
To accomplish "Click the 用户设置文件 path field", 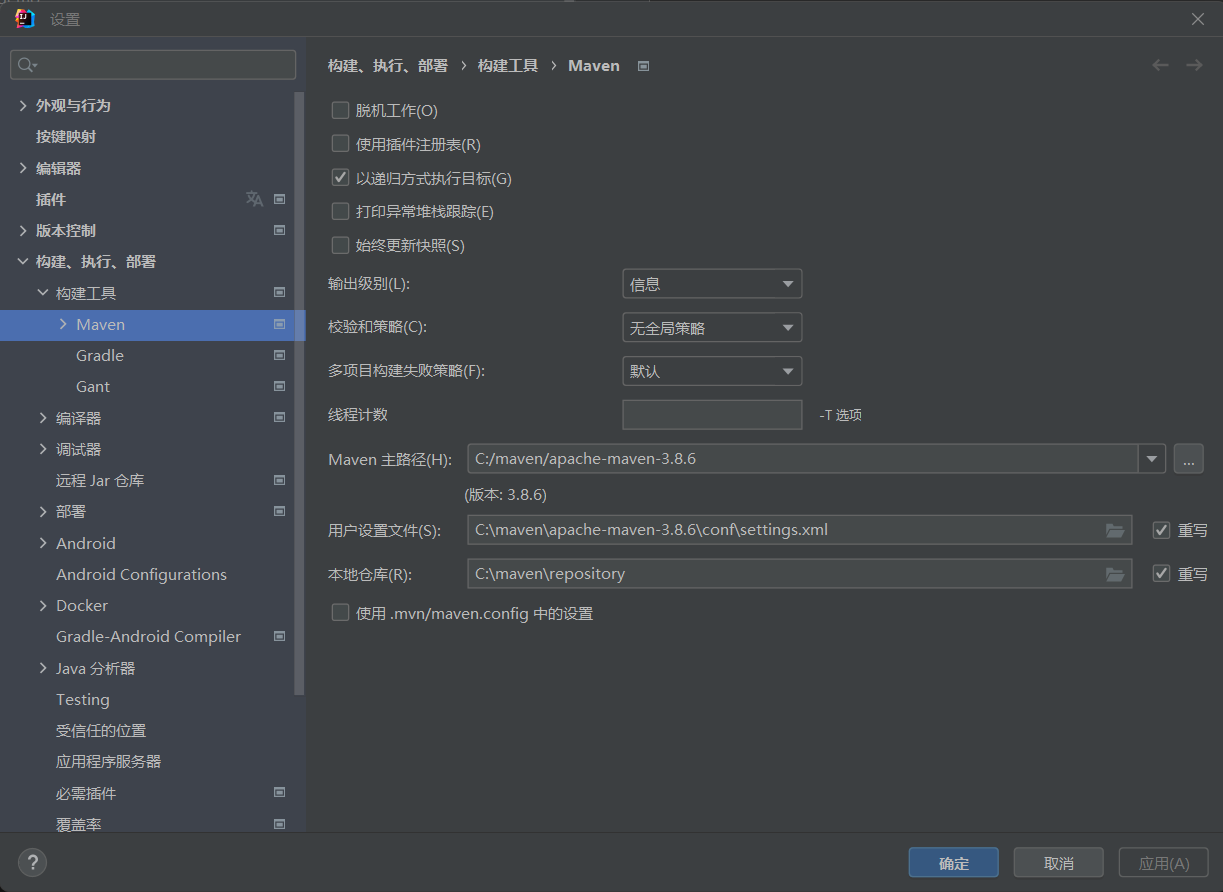I will (x=800, y=530).
